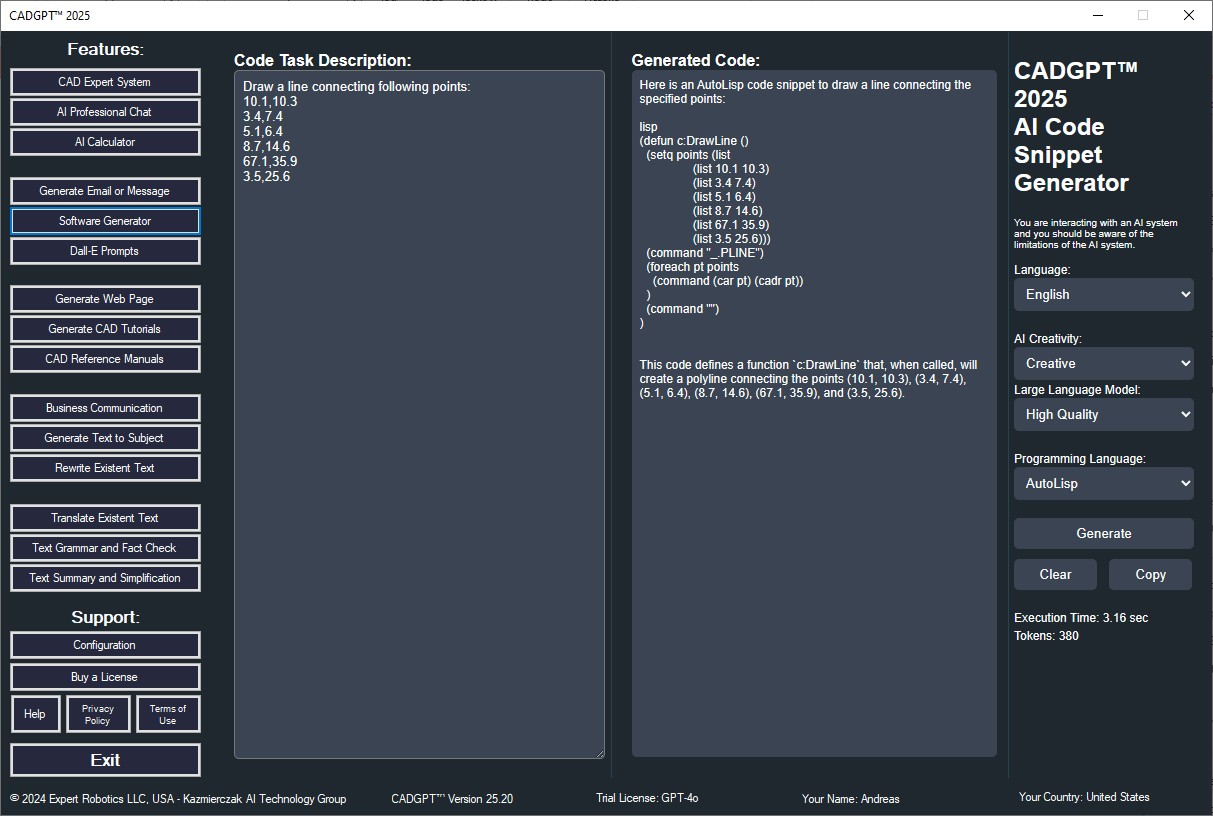The width and height of the screenshot is (1213, 816).
Task: Click Buy a License
Action: click(x=105, y=677)
